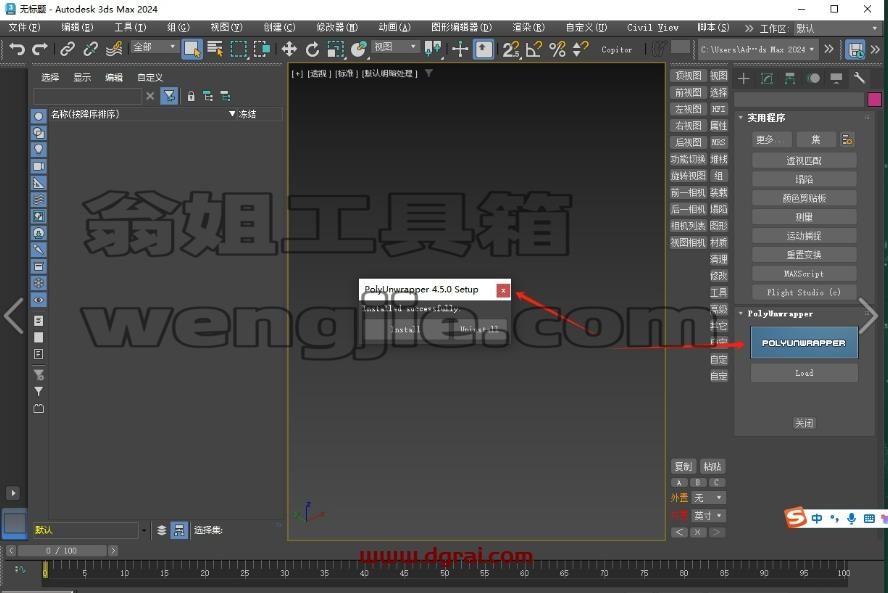Viewport: 888px width, 593px height.
Task: Open the 编辑(E) menu
Action: (x=77, y=27)
